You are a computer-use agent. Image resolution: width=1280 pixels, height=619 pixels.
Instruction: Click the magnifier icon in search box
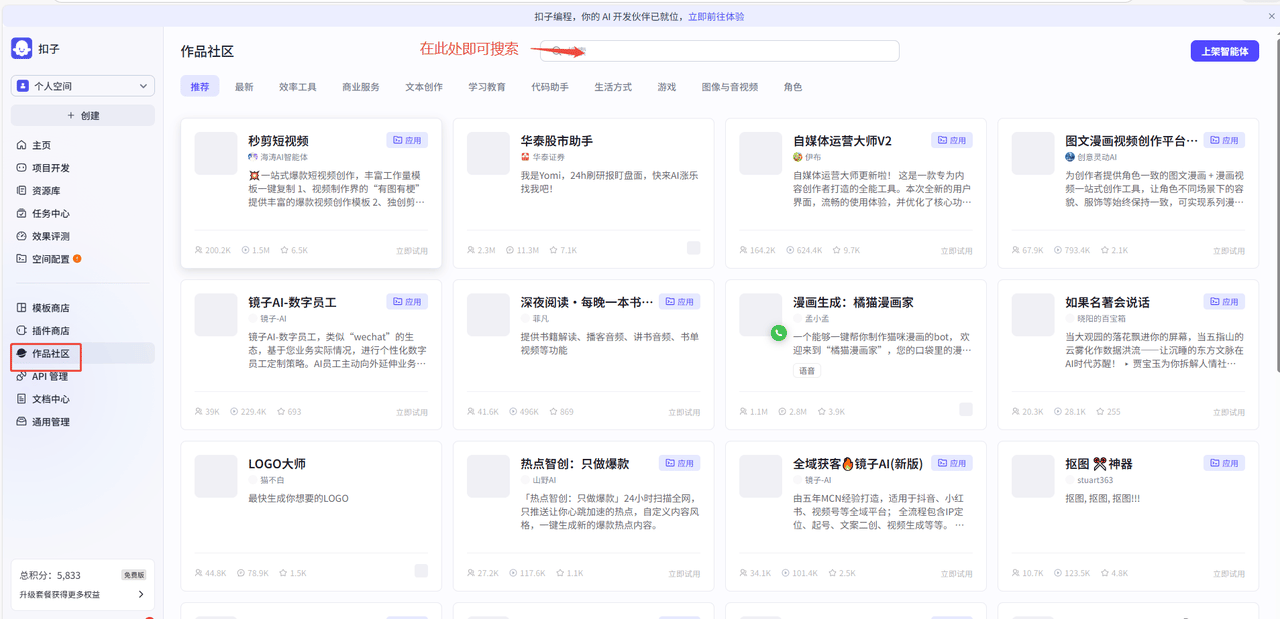557,51
